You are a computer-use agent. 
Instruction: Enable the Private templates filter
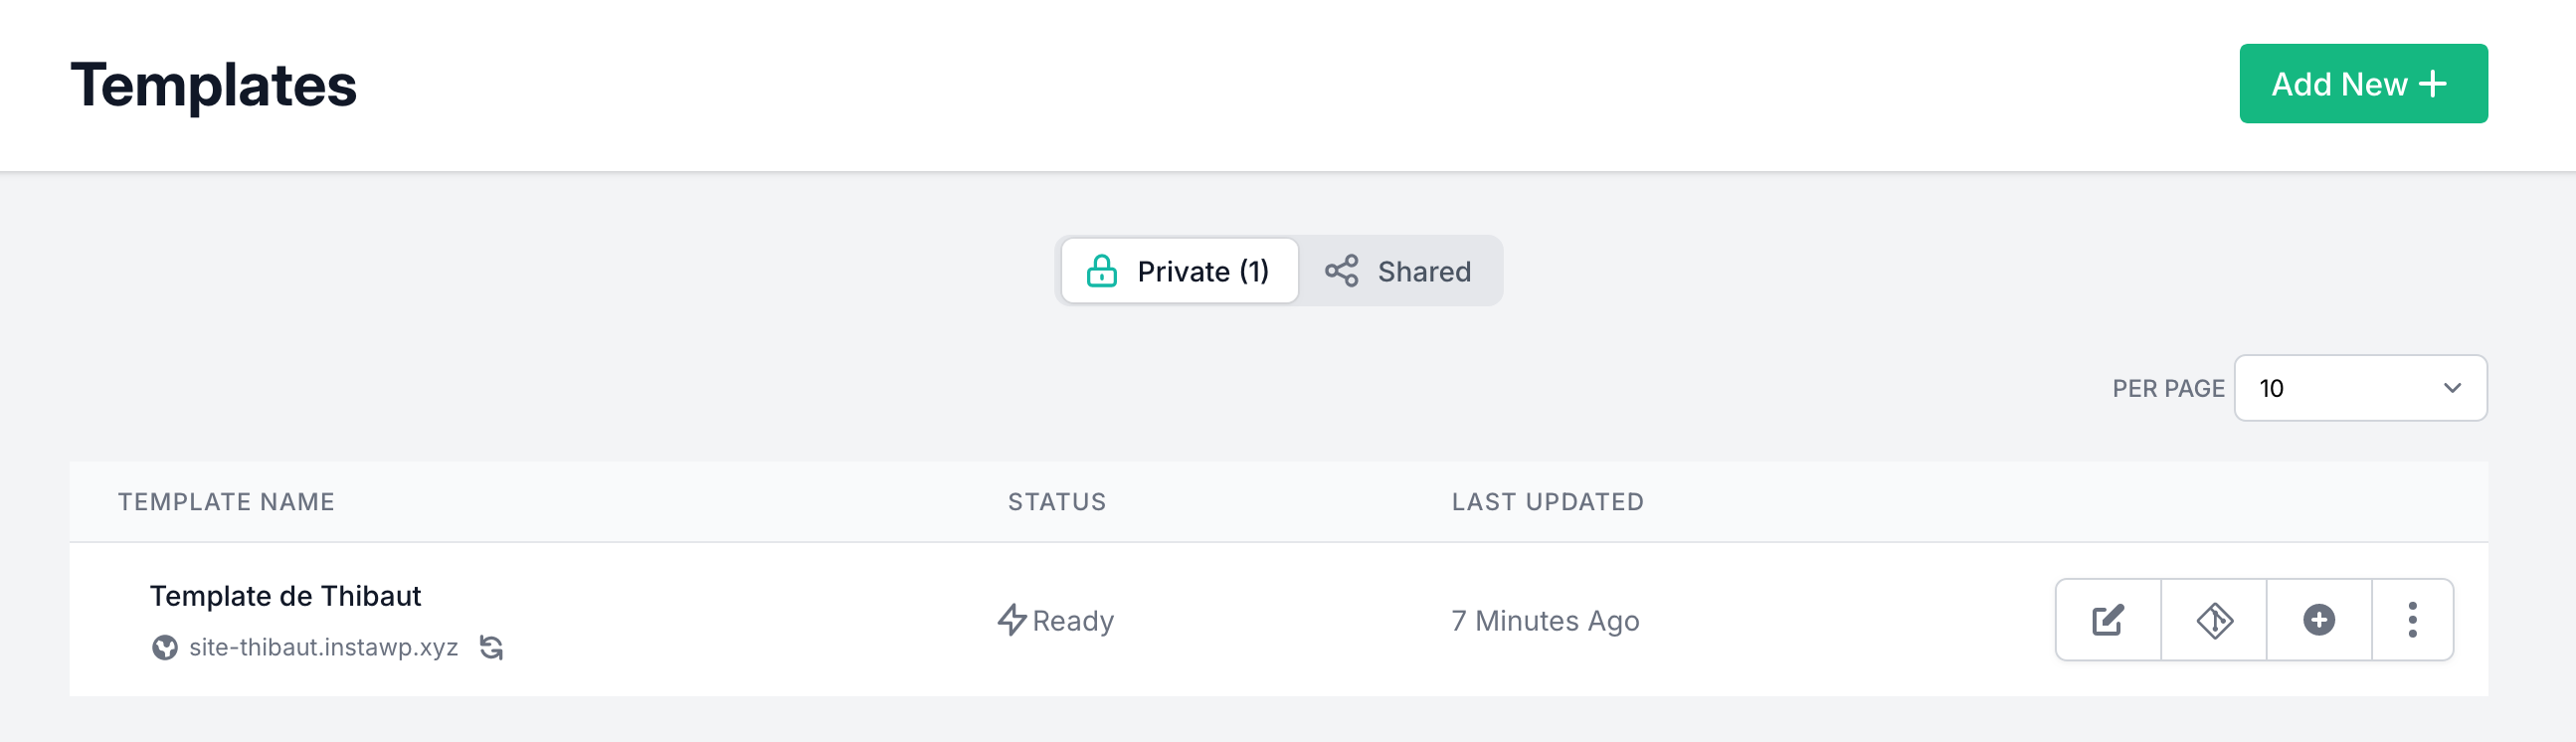1180,270
